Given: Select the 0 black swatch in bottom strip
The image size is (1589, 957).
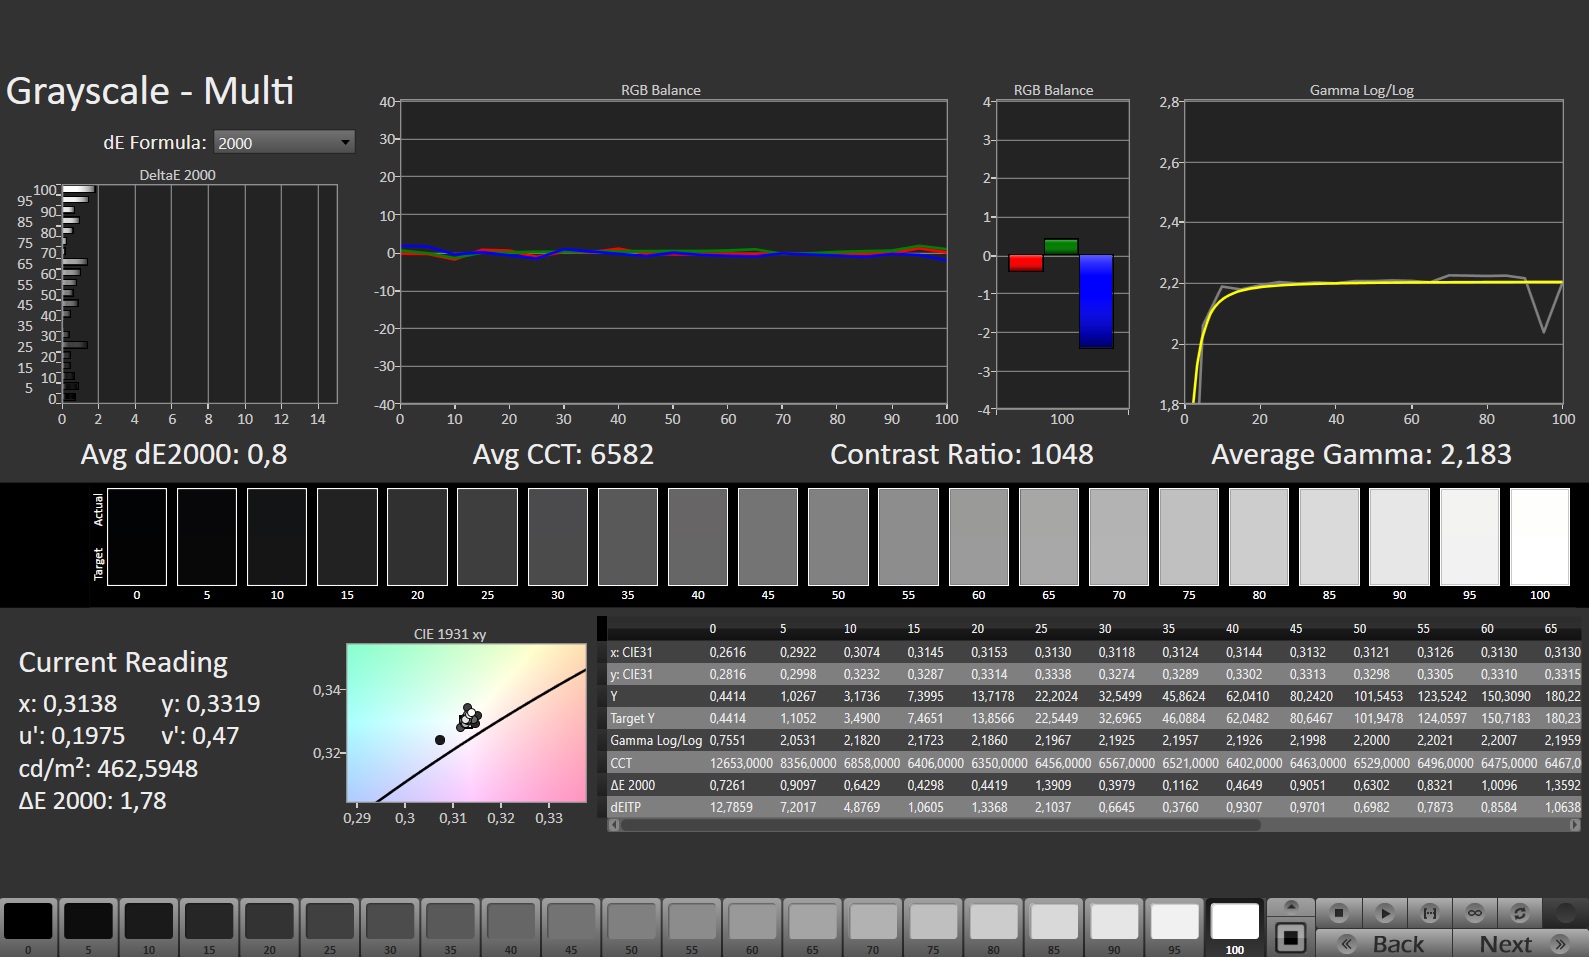Looking at the screenshot, I should click(x=28, y=921).
